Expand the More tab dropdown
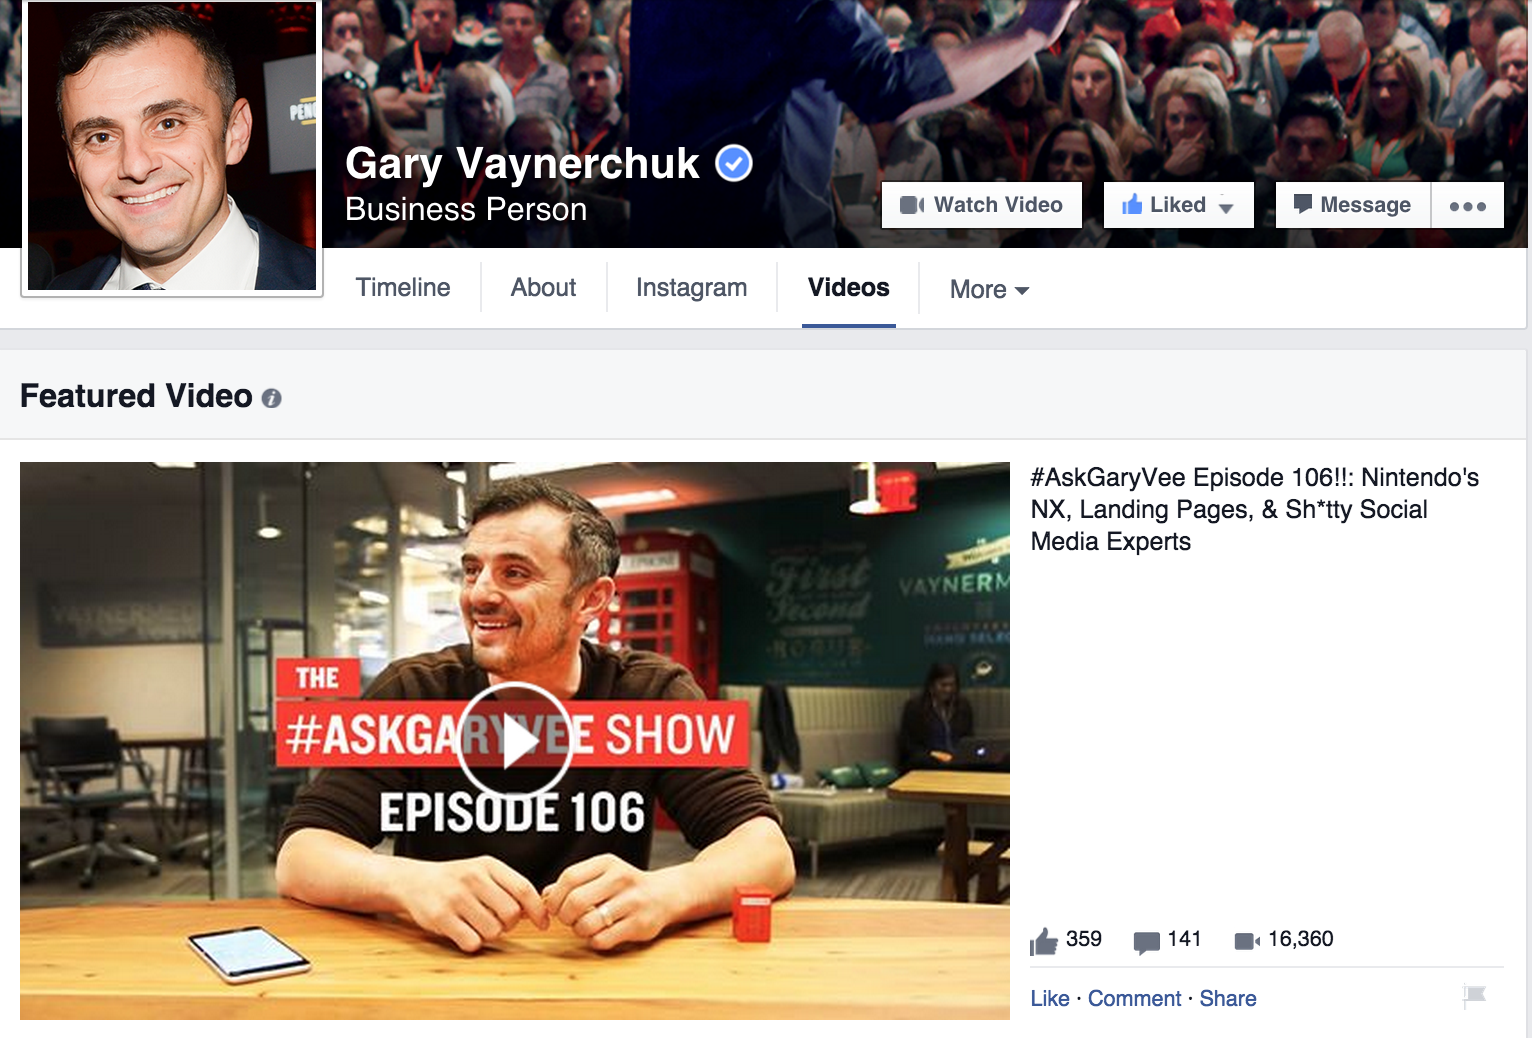Viewport: 1532px width, 1038px height. click(989, 290)
